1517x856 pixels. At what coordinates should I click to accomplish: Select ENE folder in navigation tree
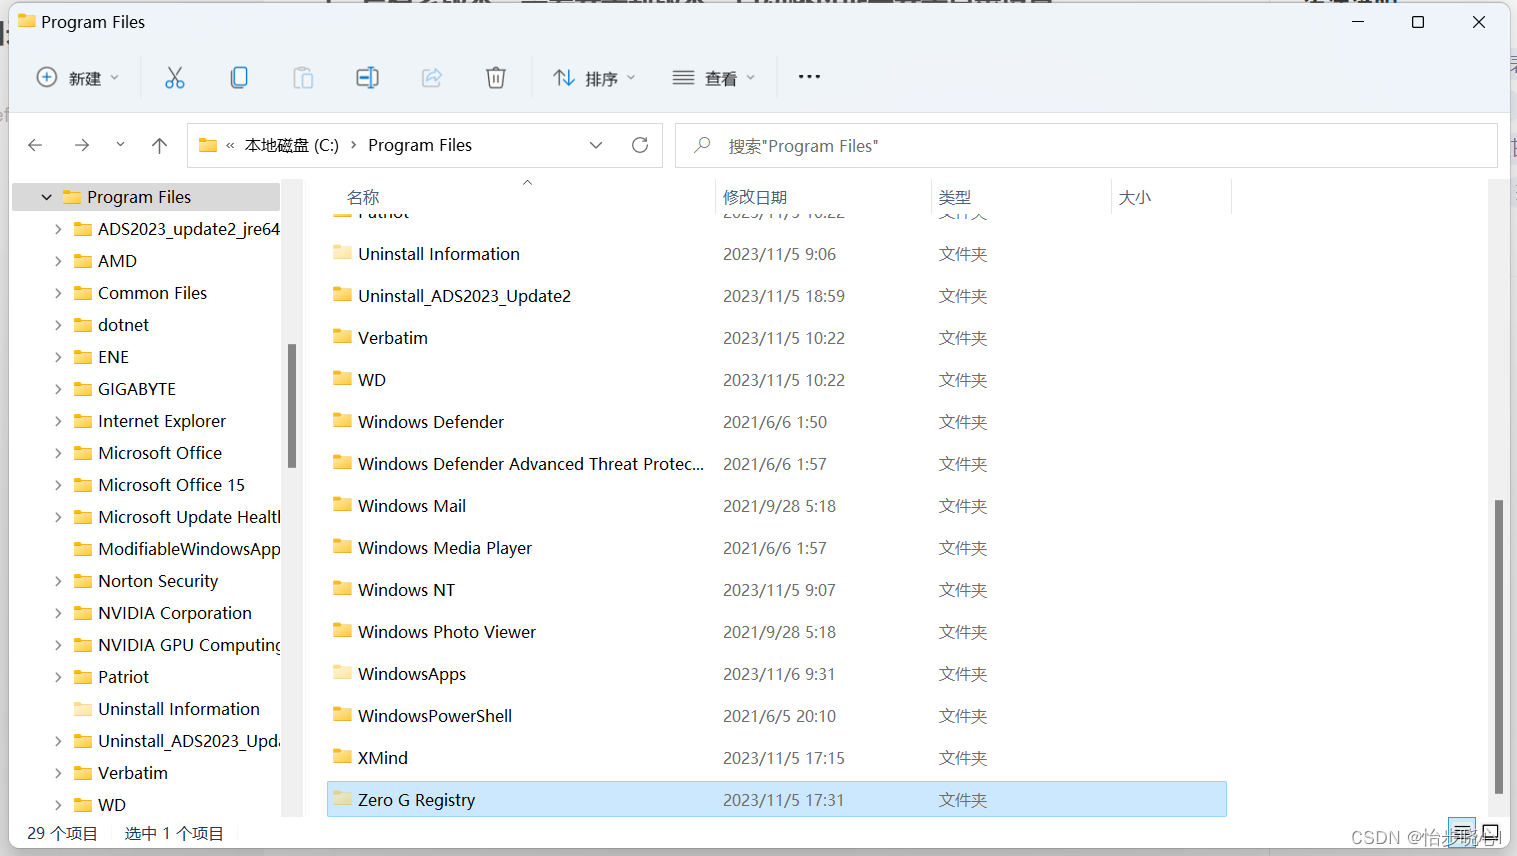pyautogui.click(x=113, y=357)
